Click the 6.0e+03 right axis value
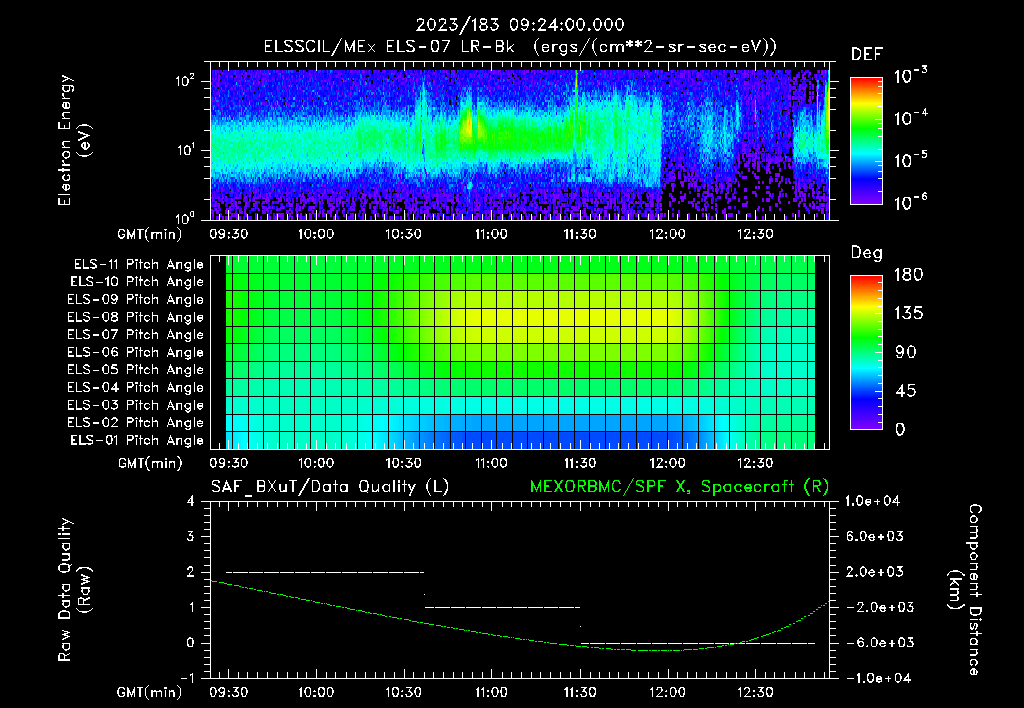The image size is (1024, 708). tap(875, 536)
